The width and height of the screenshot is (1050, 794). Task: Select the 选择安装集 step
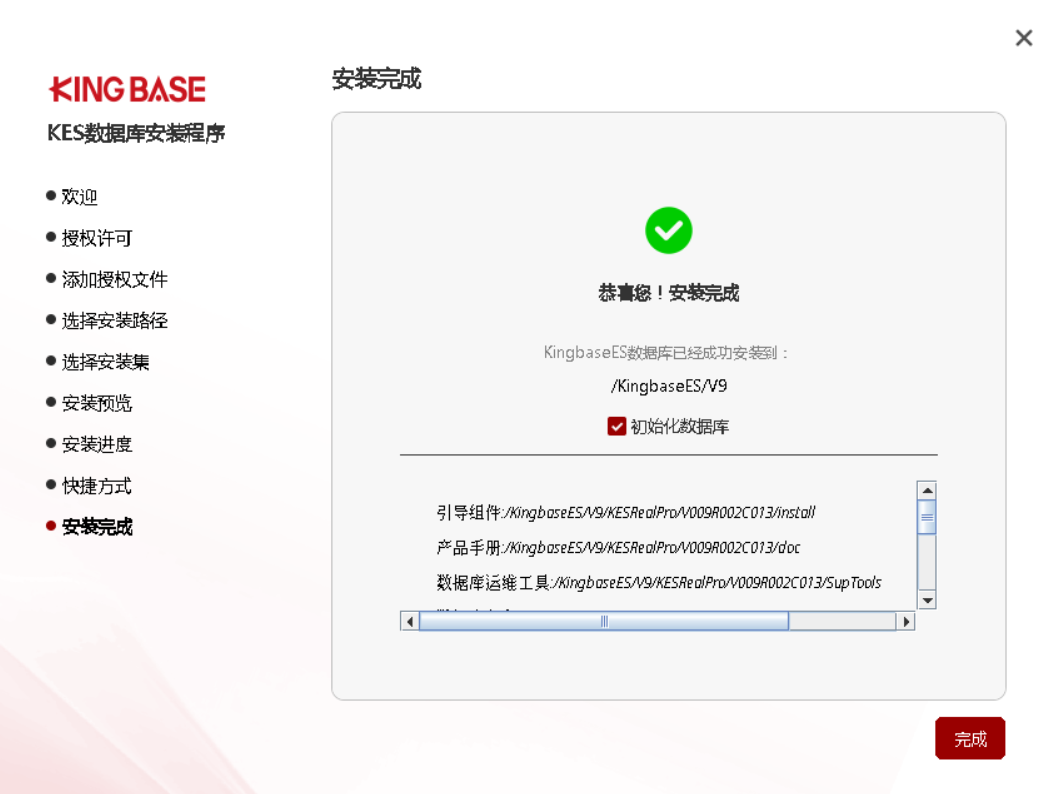[105, 362]
